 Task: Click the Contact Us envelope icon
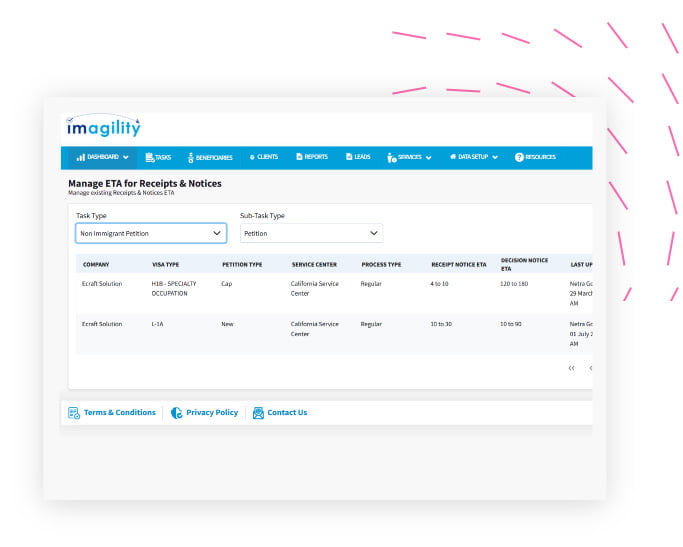(x=258, y=412)
